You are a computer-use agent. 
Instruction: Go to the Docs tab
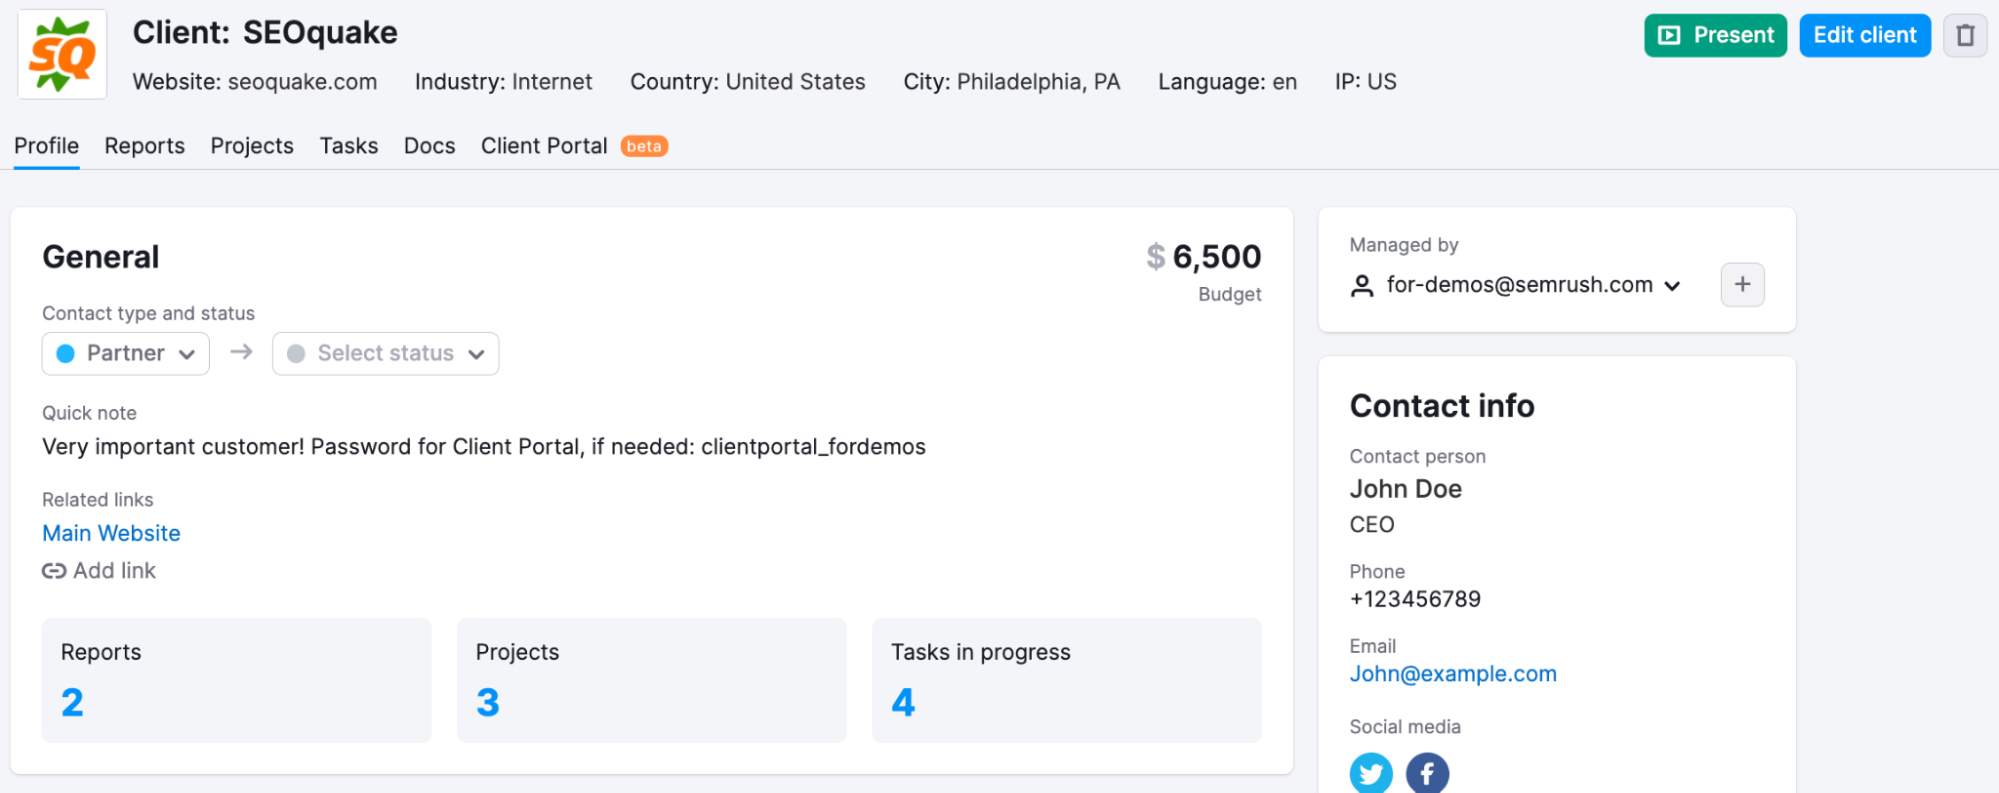pyautogui.click(x=430, y=146)
